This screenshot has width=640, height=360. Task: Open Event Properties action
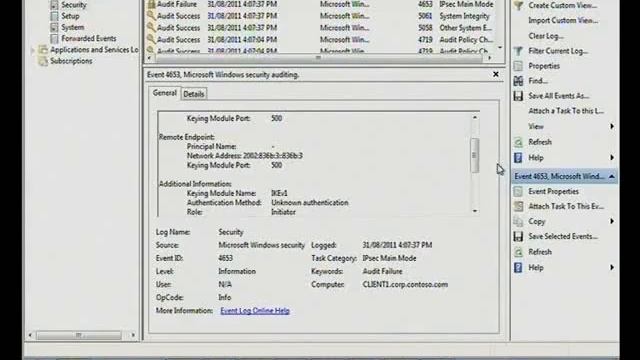pyautogui.click(x=553, y=191)
